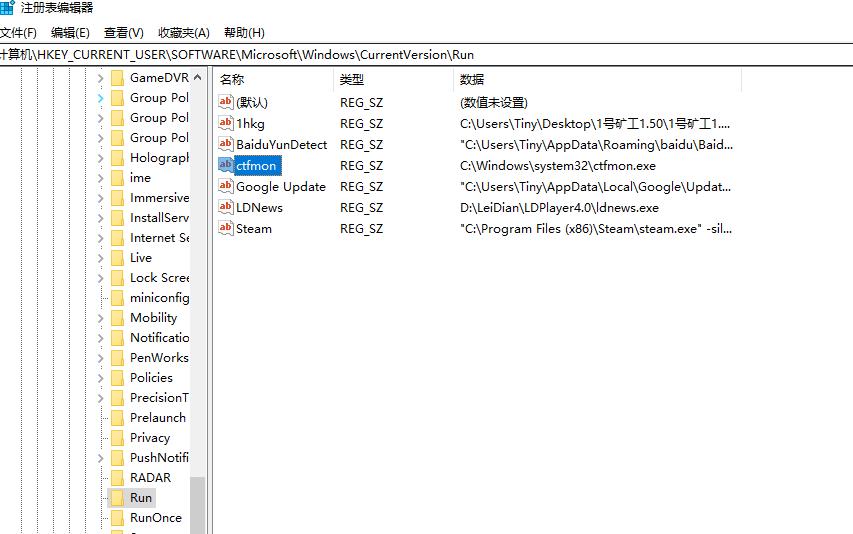
Task: Click the steam.exe path data cell
Action: pos(596,229)
